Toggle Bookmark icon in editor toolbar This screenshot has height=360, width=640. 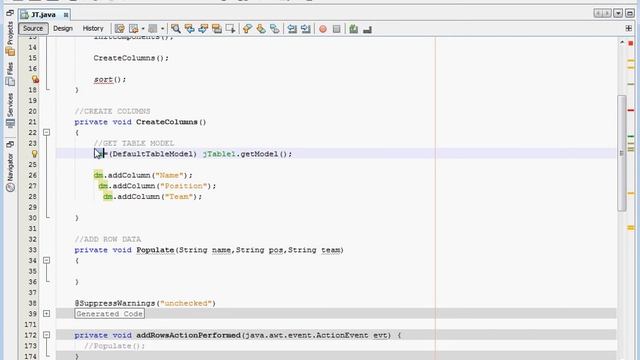pos(275,29)
